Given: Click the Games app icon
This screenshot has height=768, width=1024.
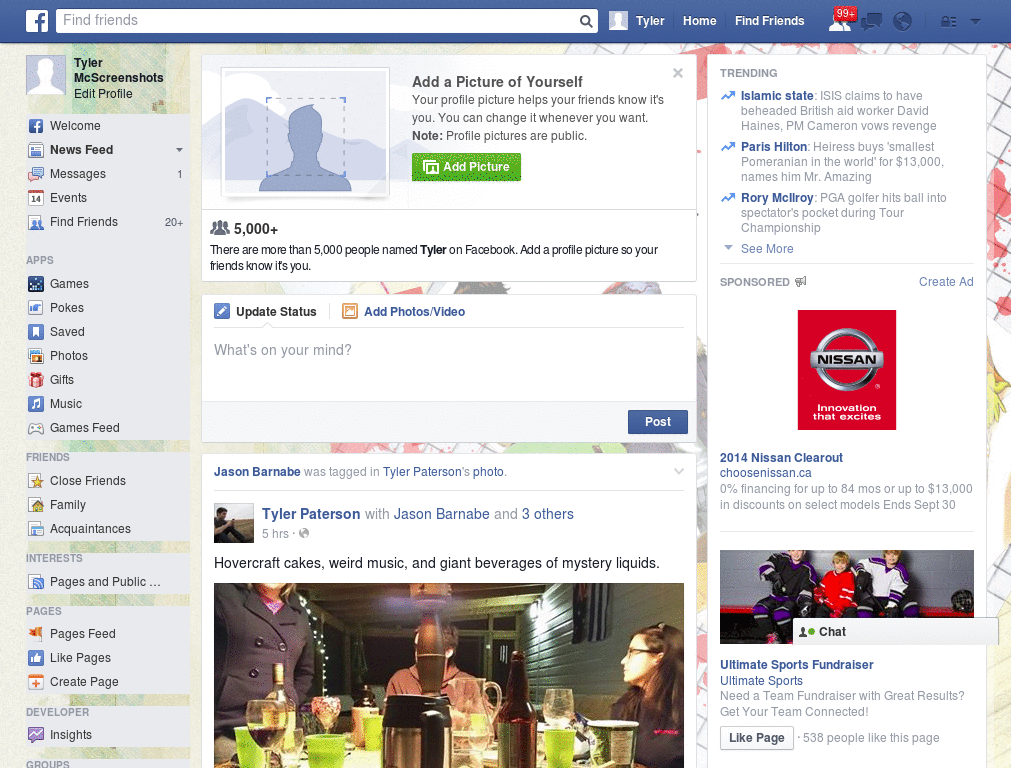Looking at the screenshot, I should tap(36, 284).
